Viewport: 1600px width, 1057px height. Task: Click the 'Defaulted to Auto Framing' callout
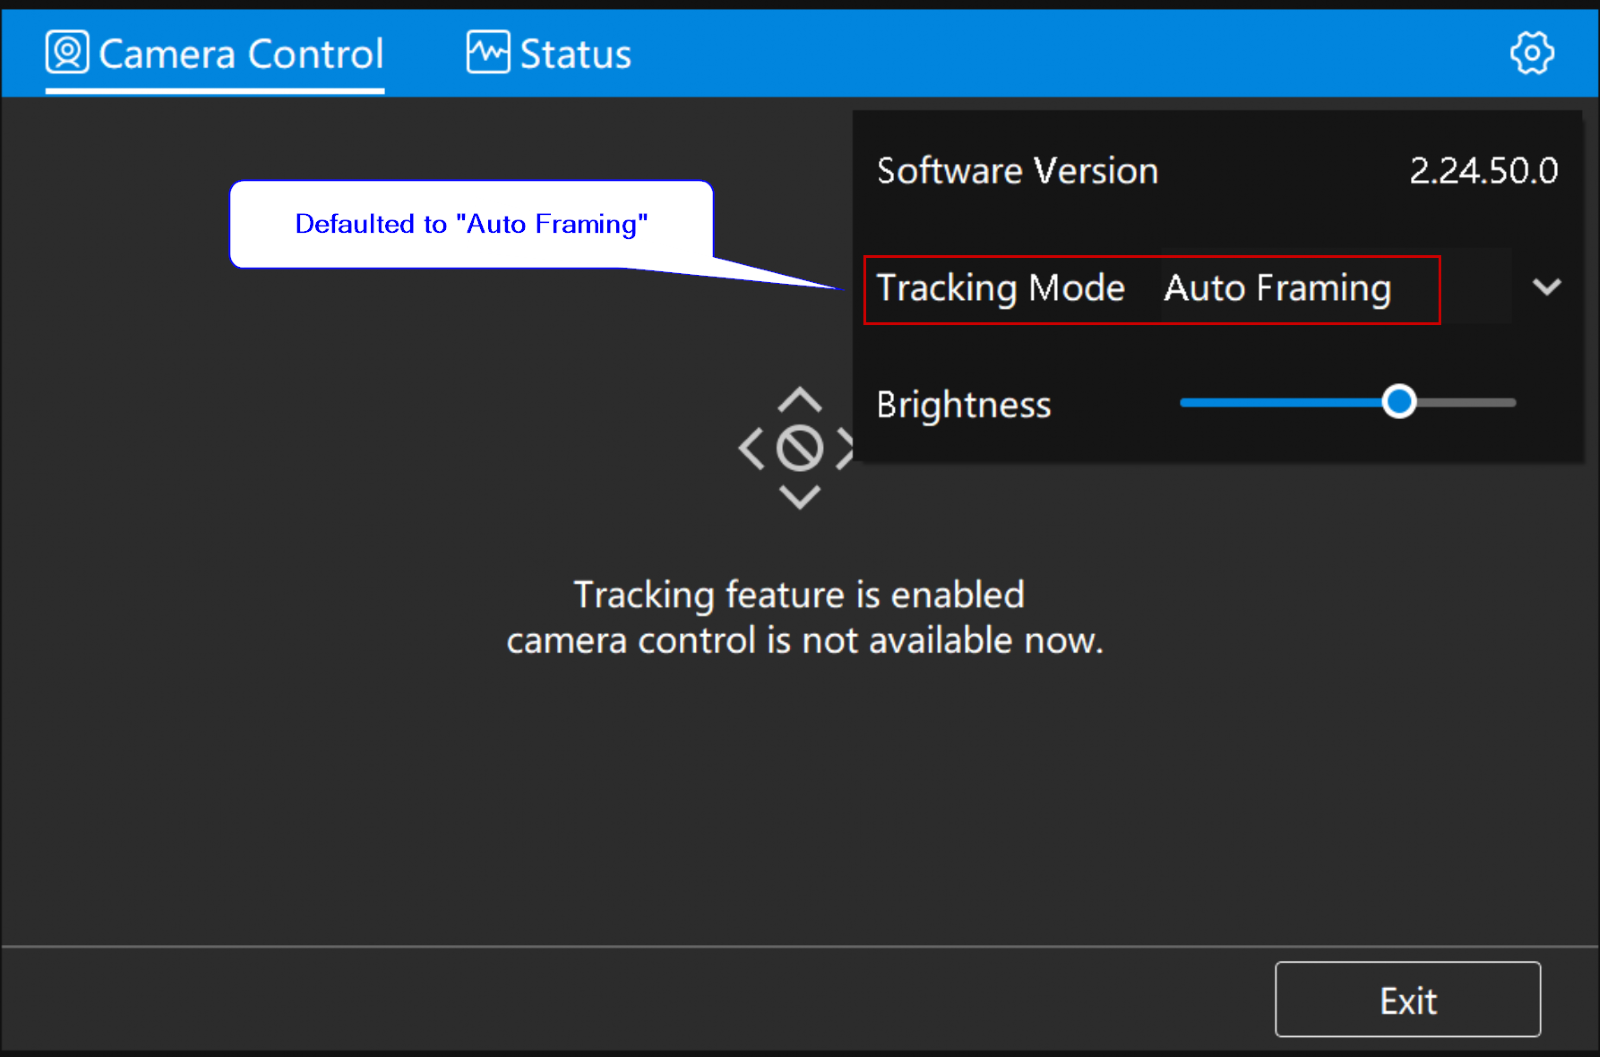pos(471,224)
